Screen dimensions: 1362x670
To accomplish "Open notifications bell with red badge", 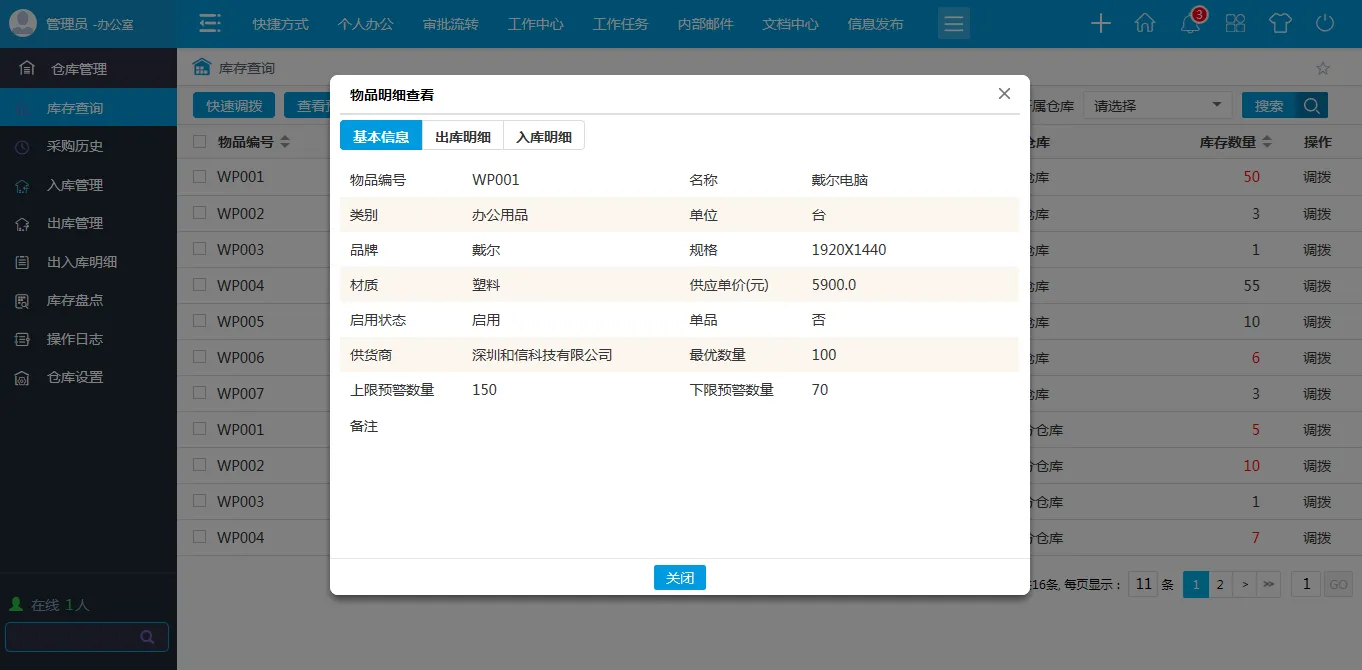I will 1190,24.
